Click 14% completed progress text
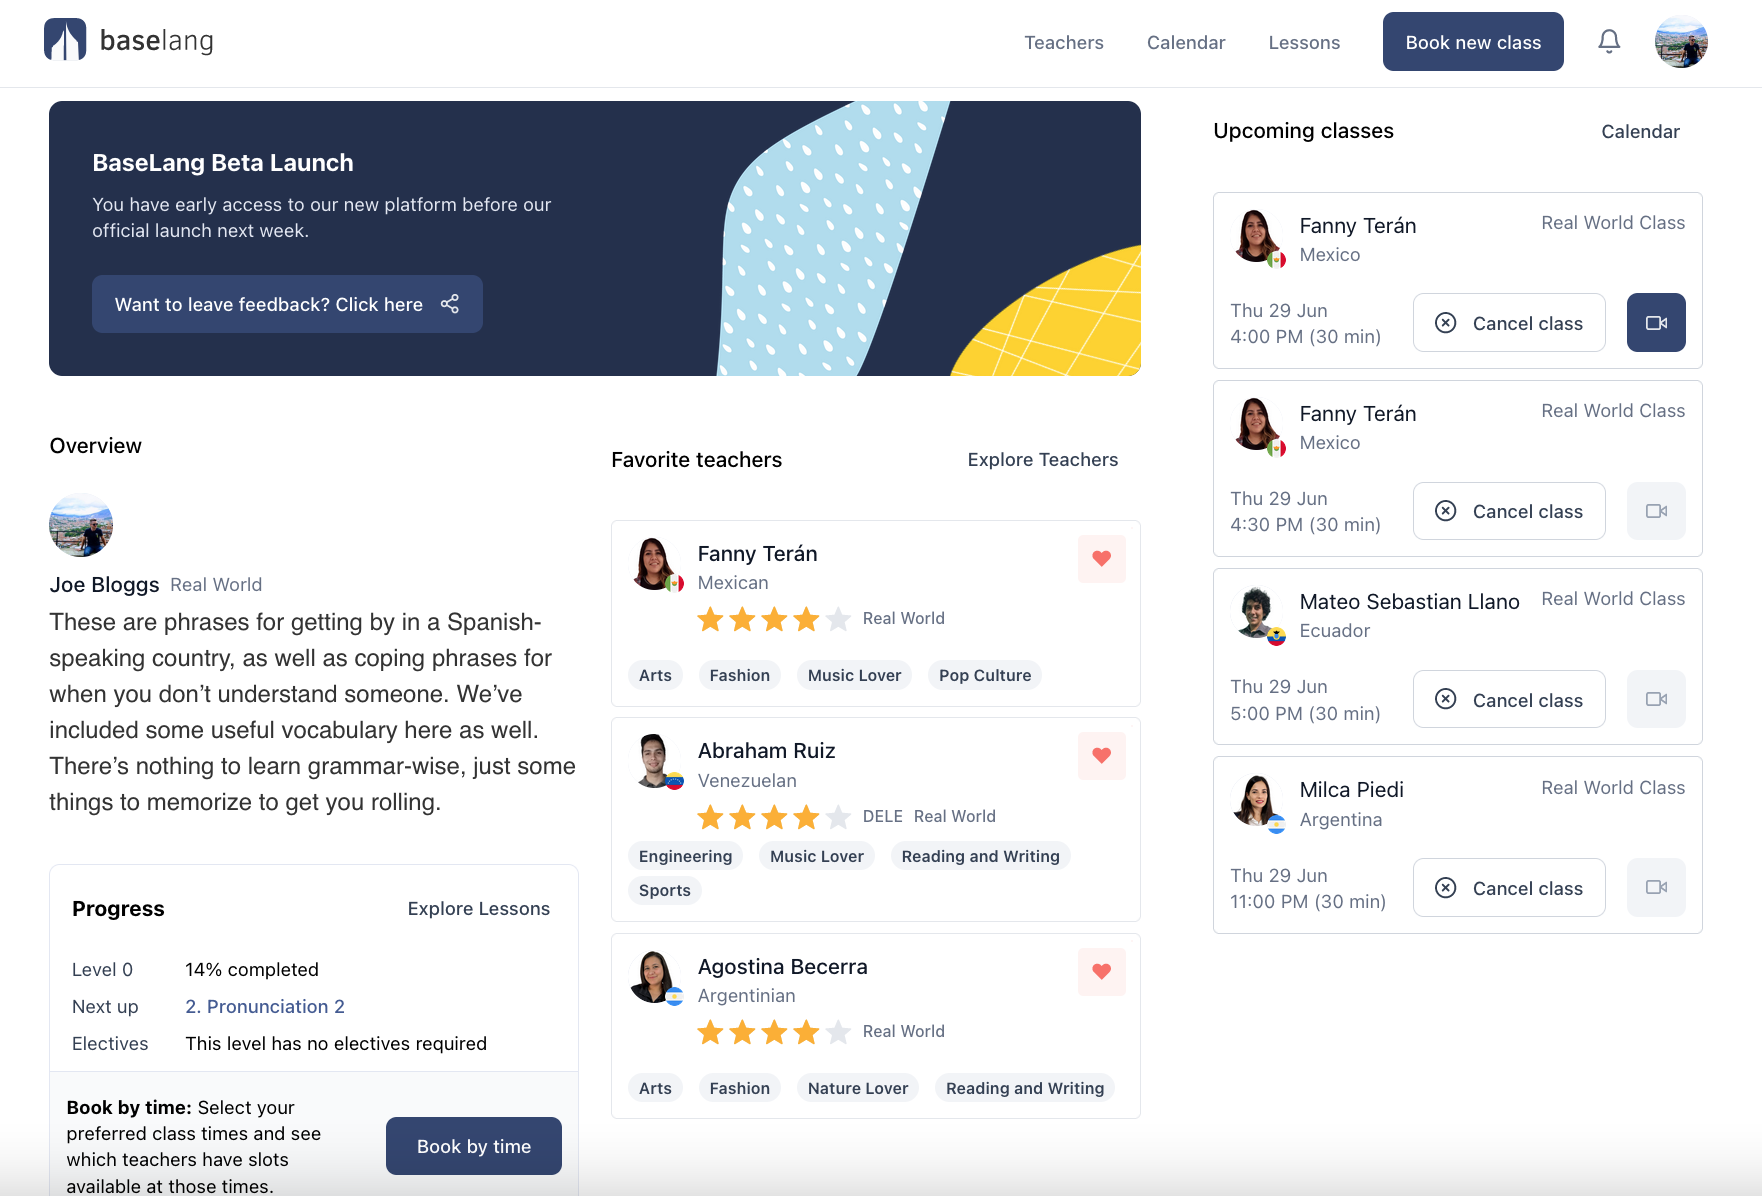 point(252,970)
